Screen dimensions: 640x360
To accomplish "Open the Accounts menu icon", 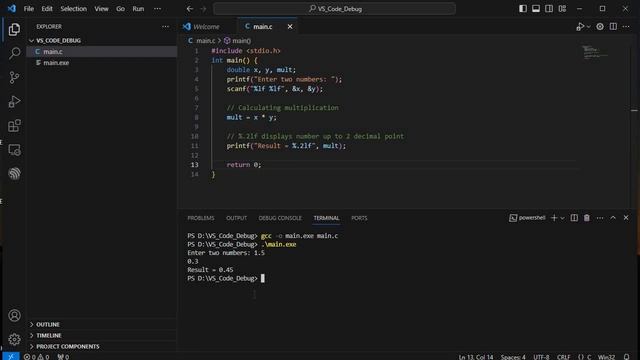I will point(14,316).
